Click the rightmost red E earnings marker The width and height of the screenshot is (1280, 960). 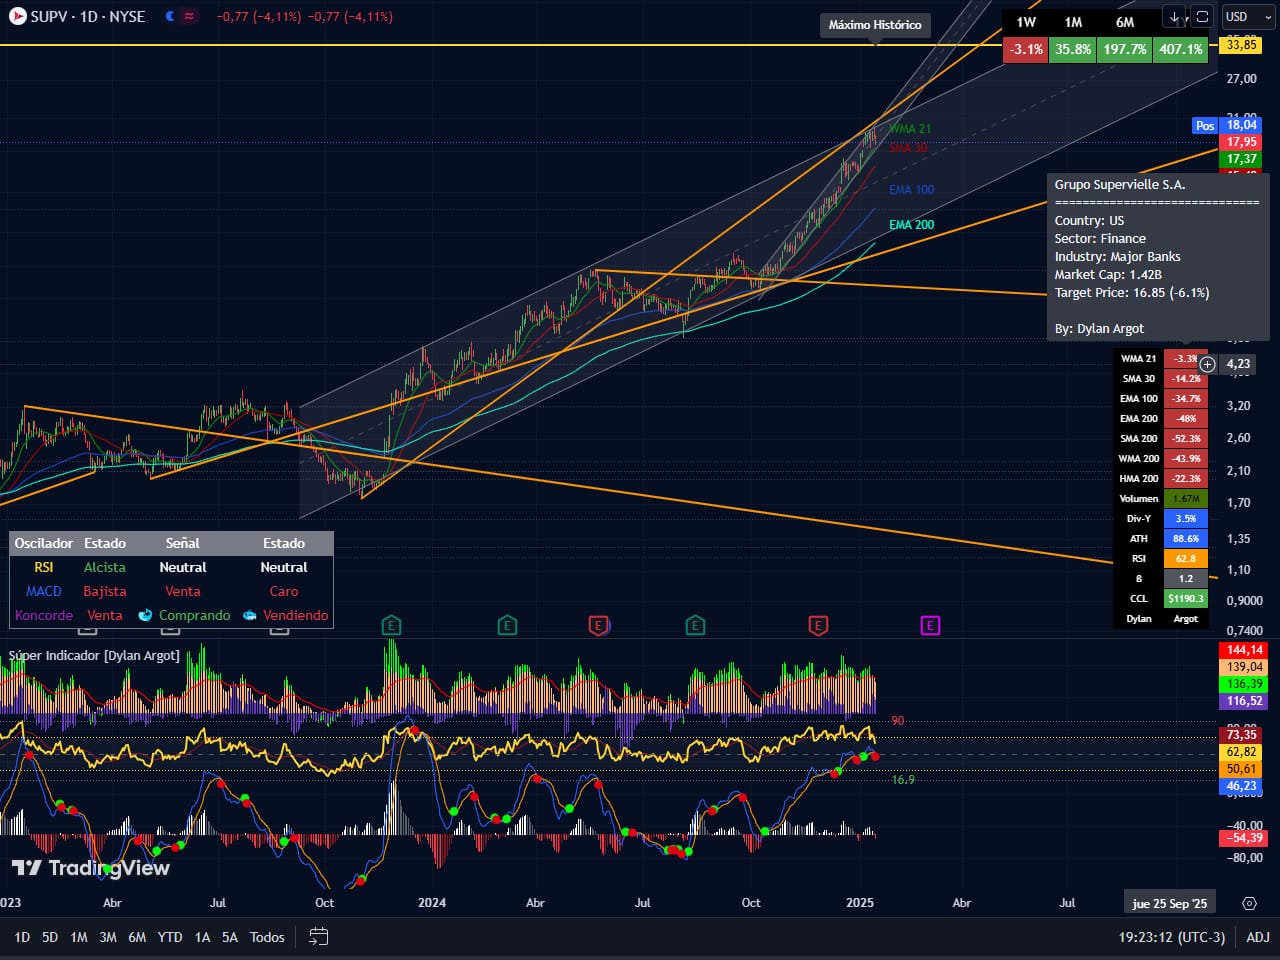818,625
